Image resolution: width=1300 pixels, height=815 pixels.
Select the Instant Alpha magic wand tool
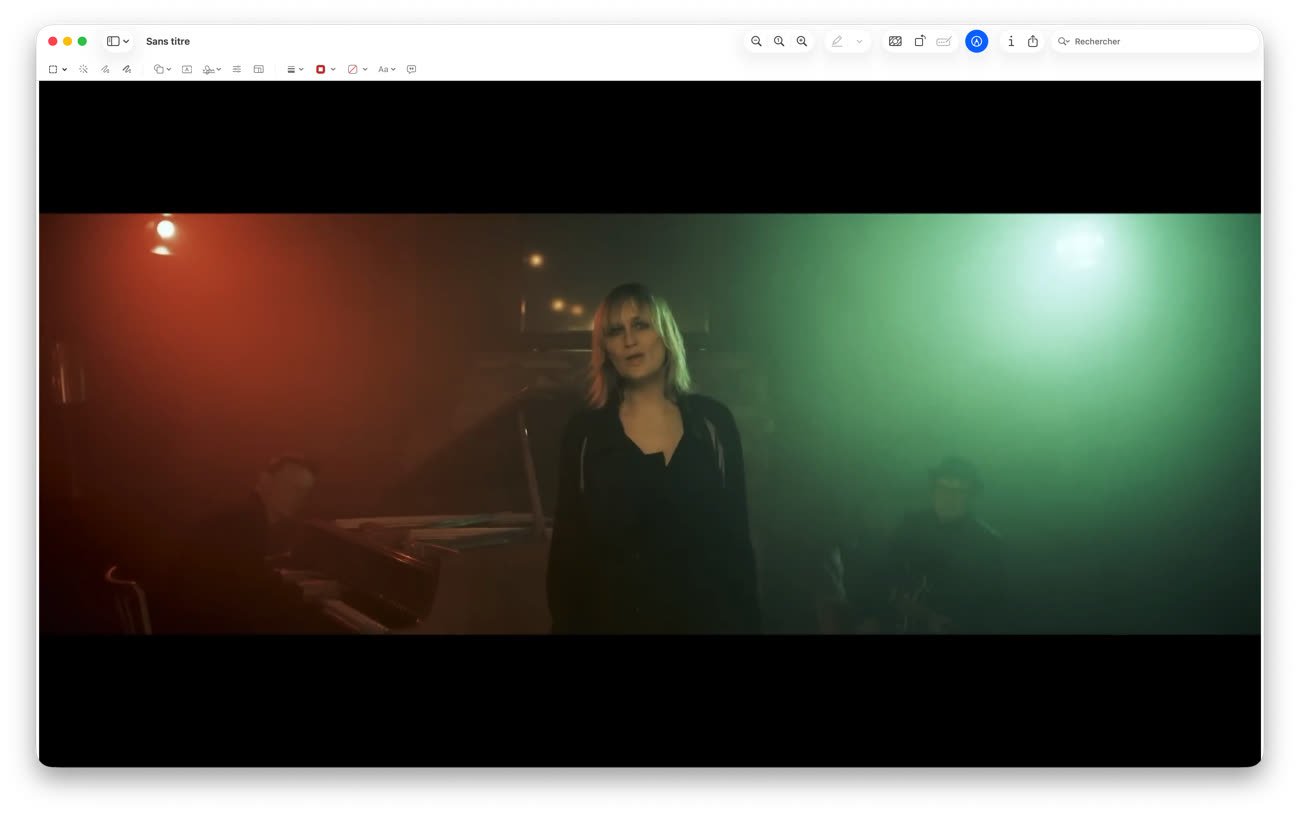coord(83,69)
